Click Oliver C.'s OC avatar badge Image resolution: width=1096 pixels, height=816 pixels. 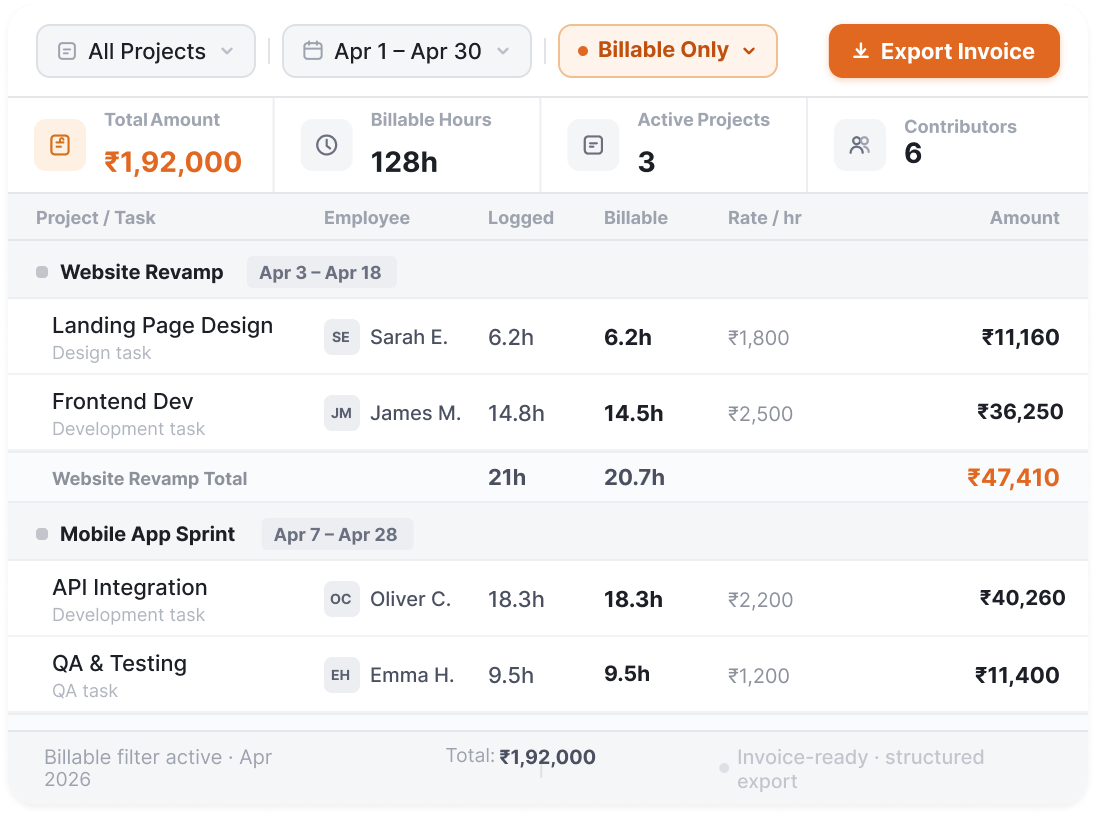pyautogui.click(x=342, y=599)
